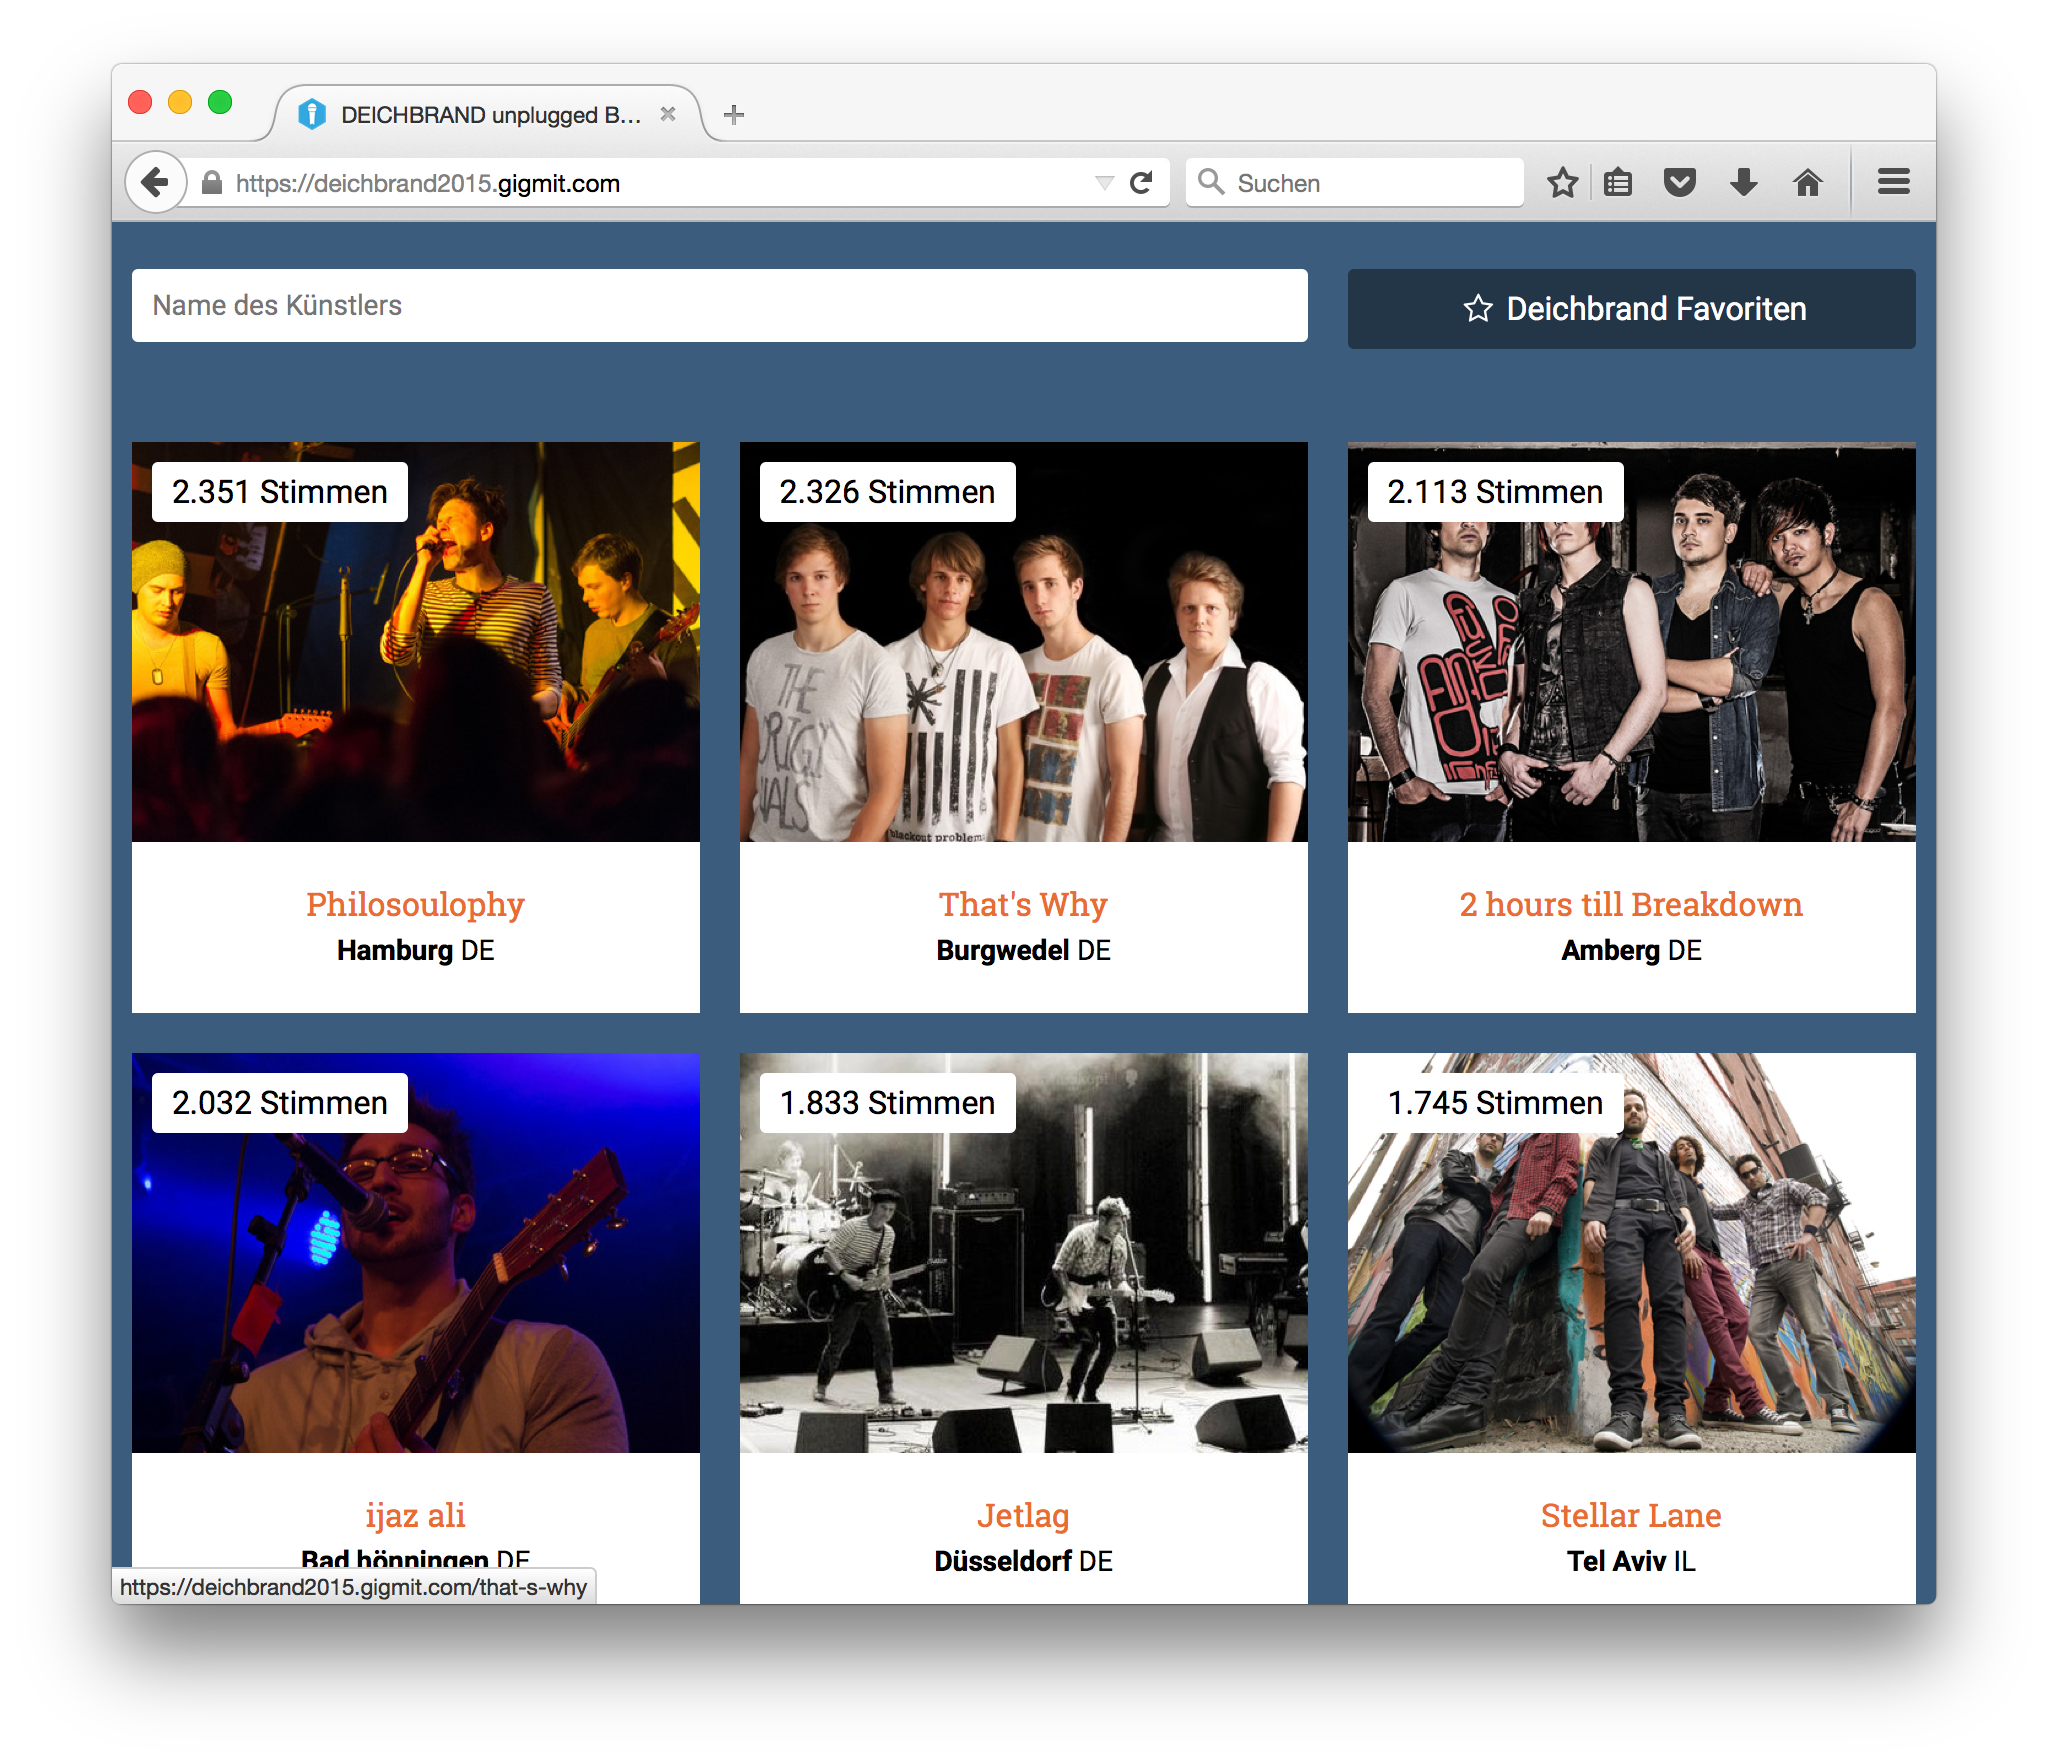Click the Burgwedel DE location text
2048x1764 pixels.
[1024, 951]
